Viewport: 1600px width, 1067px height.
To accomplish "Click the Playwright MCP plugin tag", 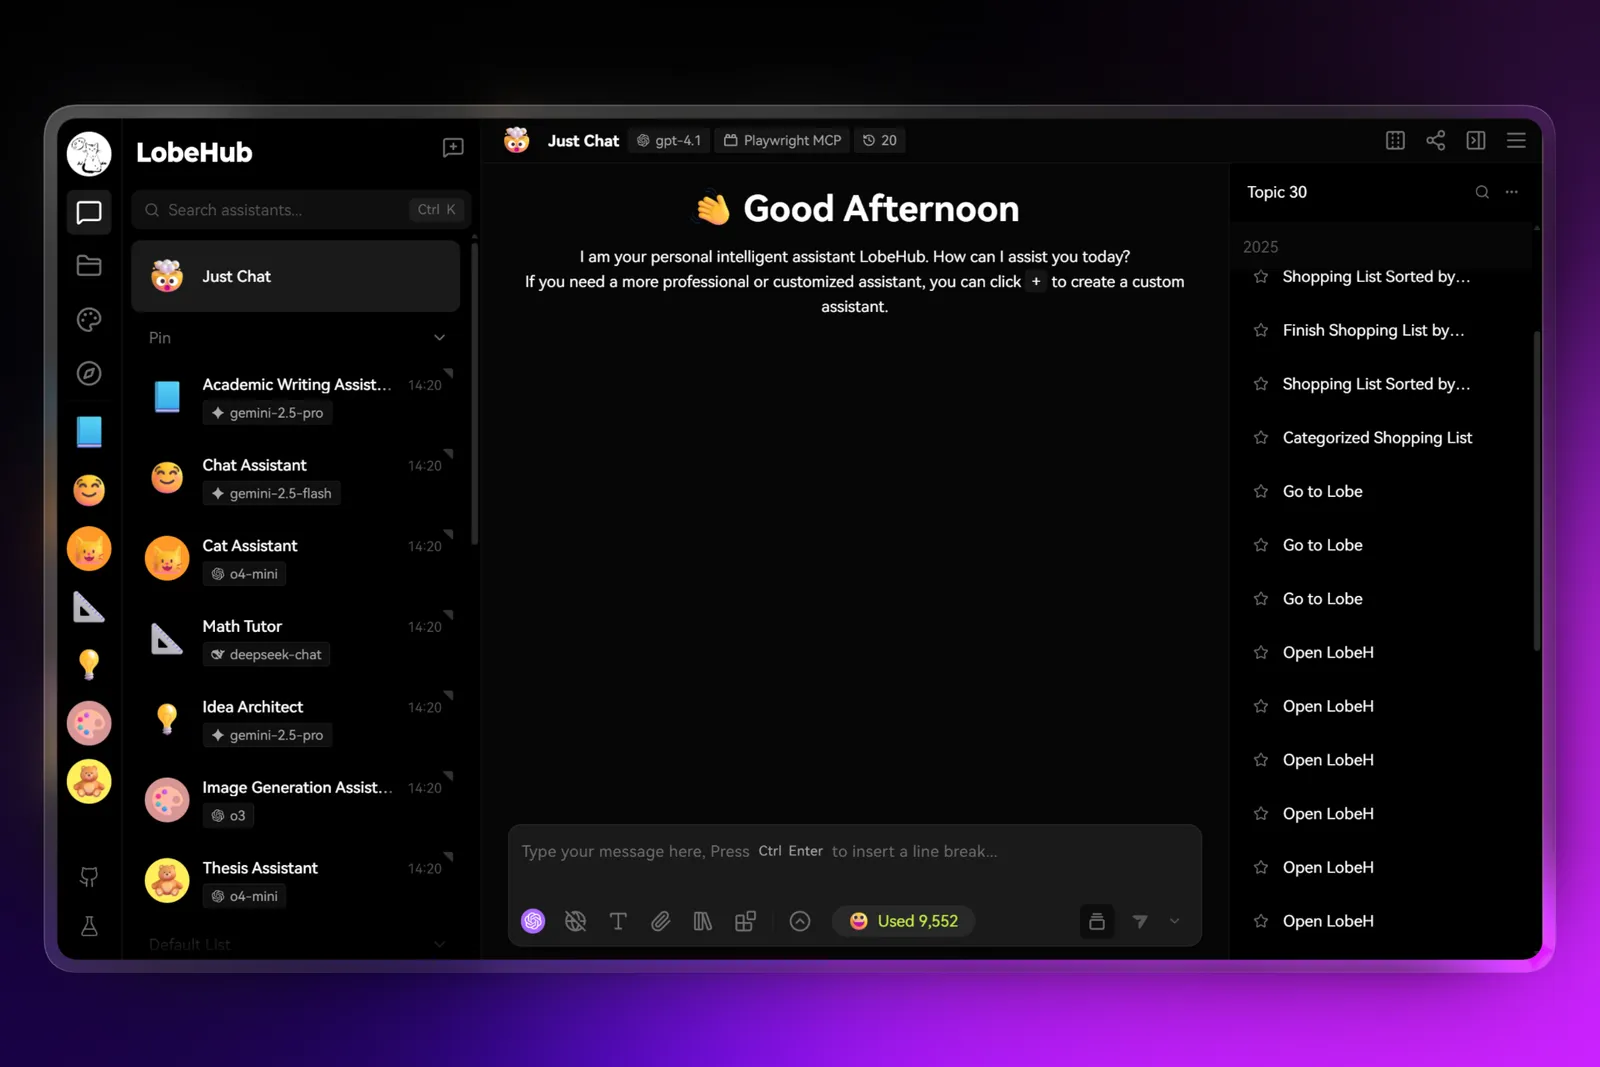I will 782,140.
